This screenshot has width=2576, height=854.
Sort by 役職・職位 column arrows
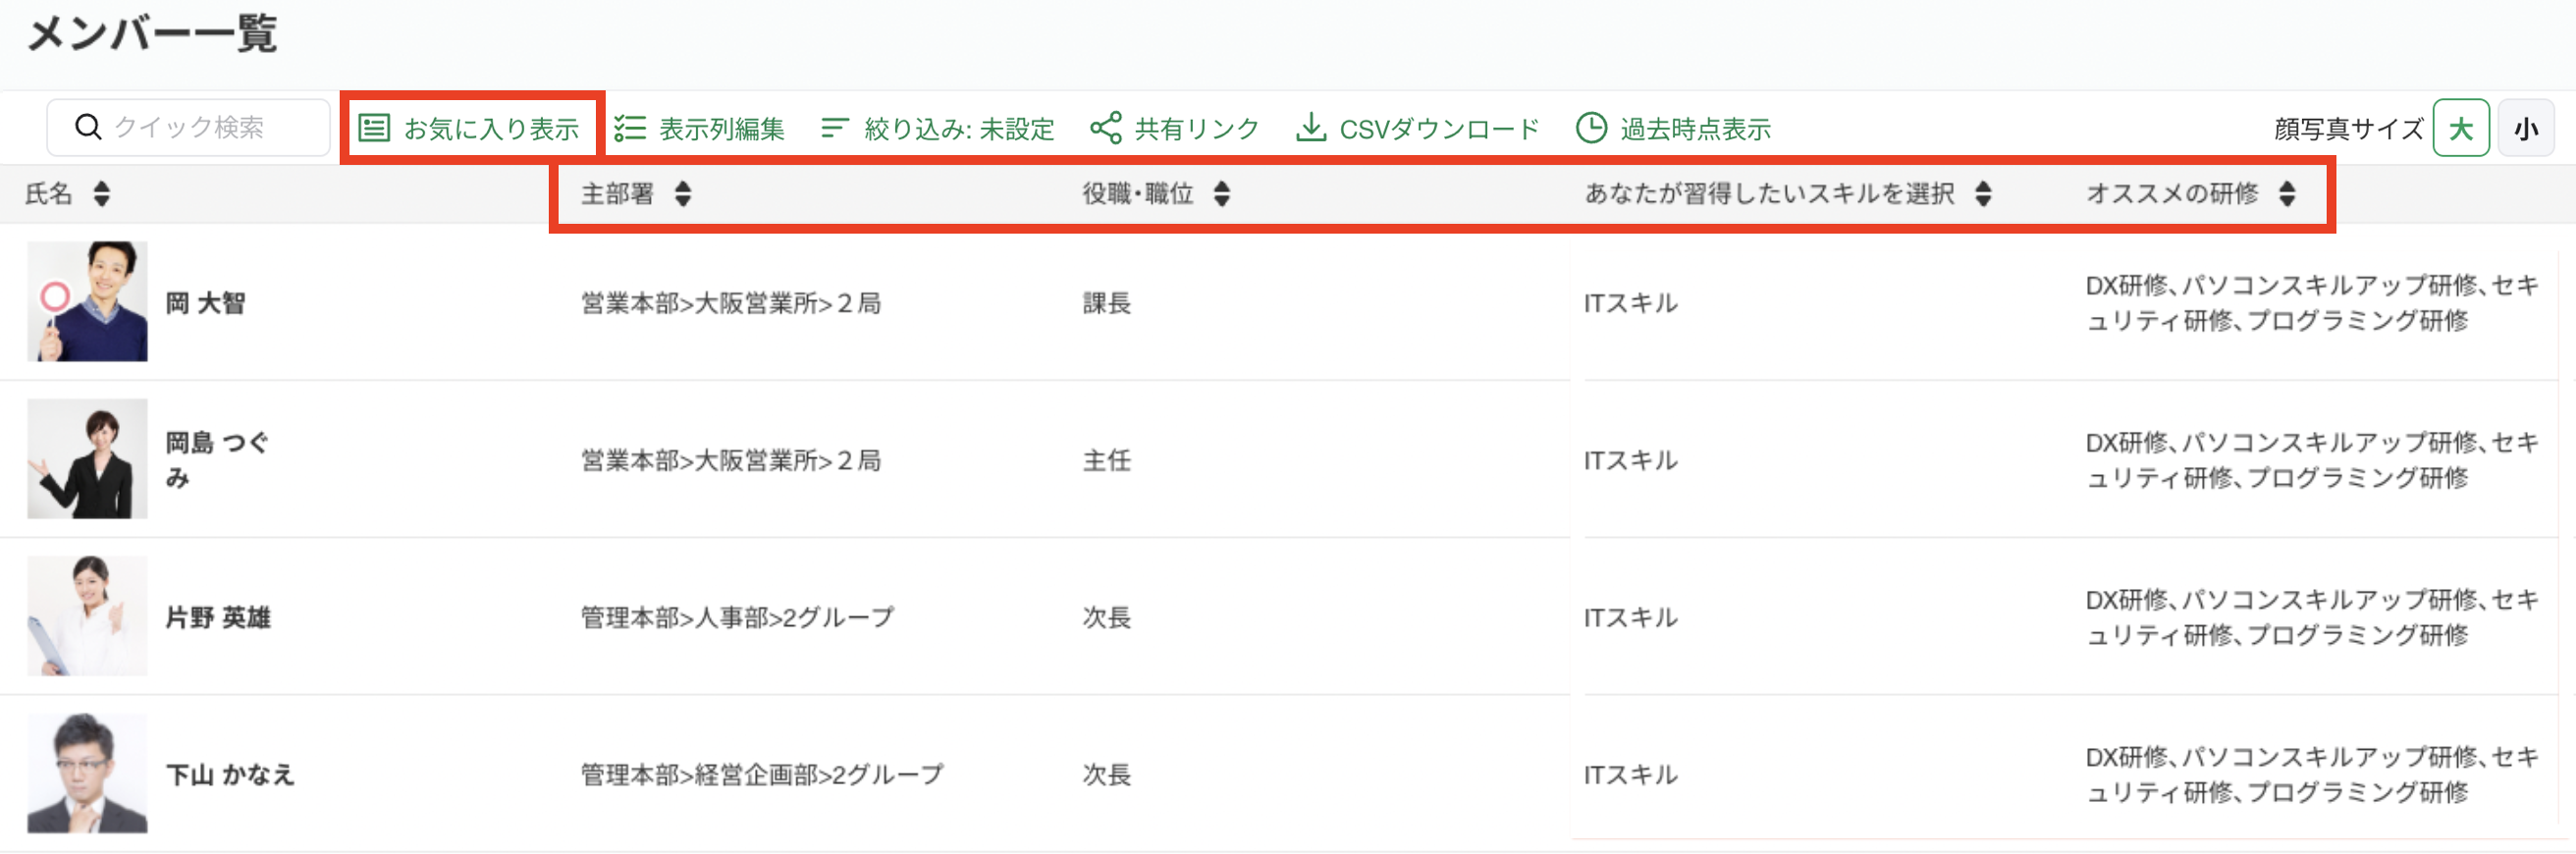tap(1222, 193)
